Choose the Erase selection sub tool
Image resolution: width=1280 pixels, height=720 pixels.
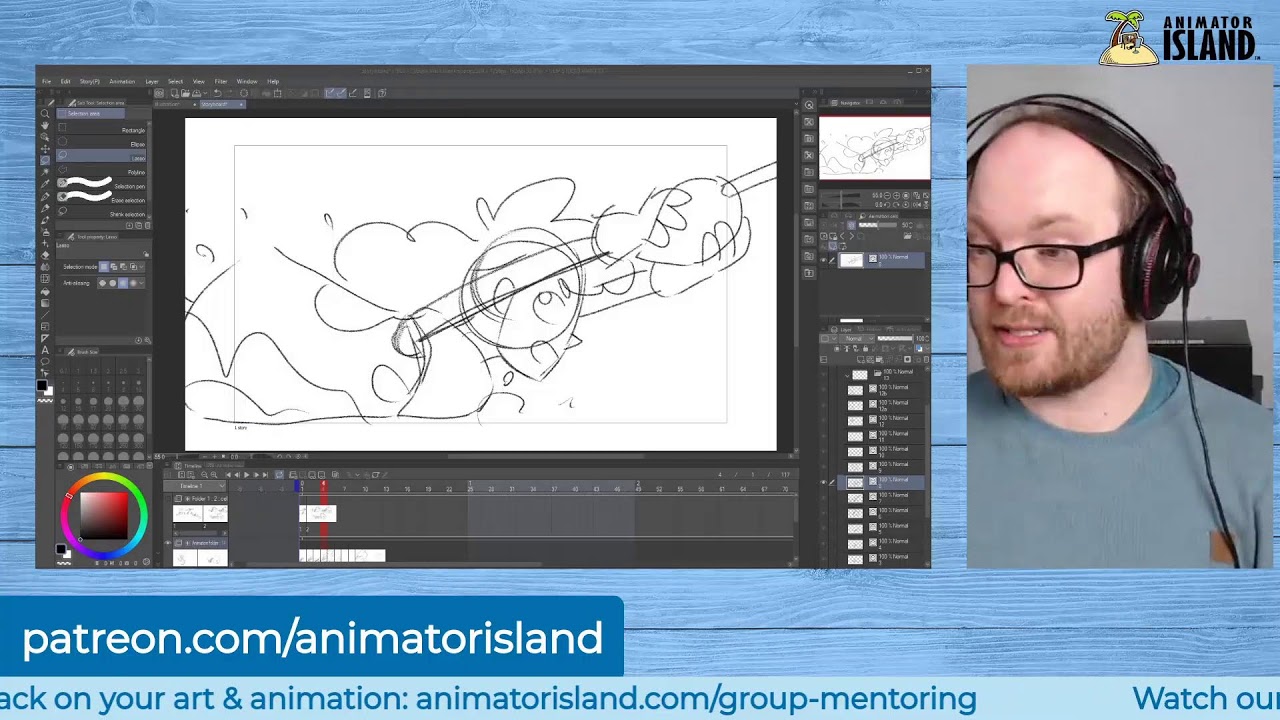click(x=101, y=200)
